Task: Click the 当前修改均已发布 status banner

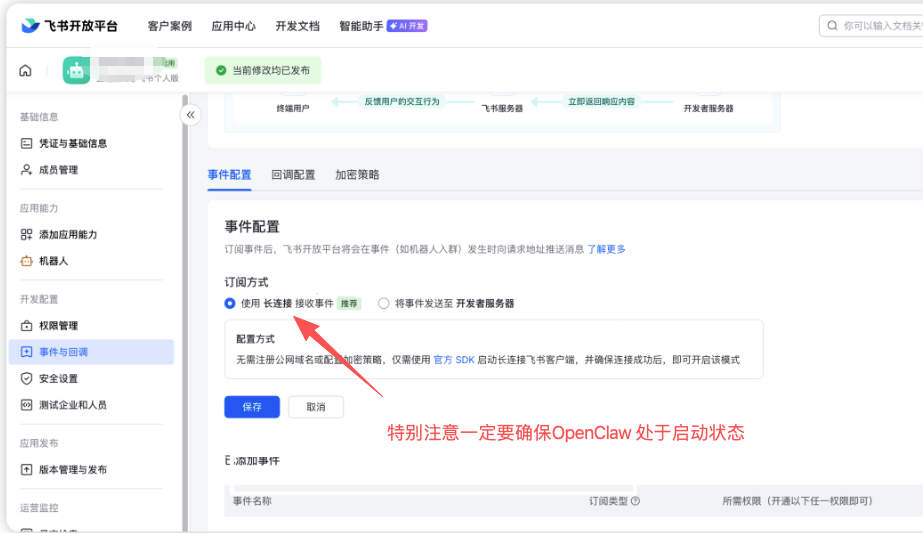Action: 263,71
